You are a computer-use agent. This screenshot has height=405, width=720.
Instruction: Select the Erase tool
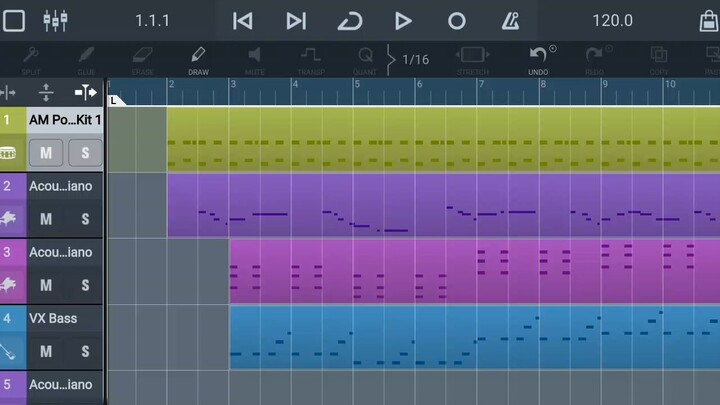(x=142, y=58)
